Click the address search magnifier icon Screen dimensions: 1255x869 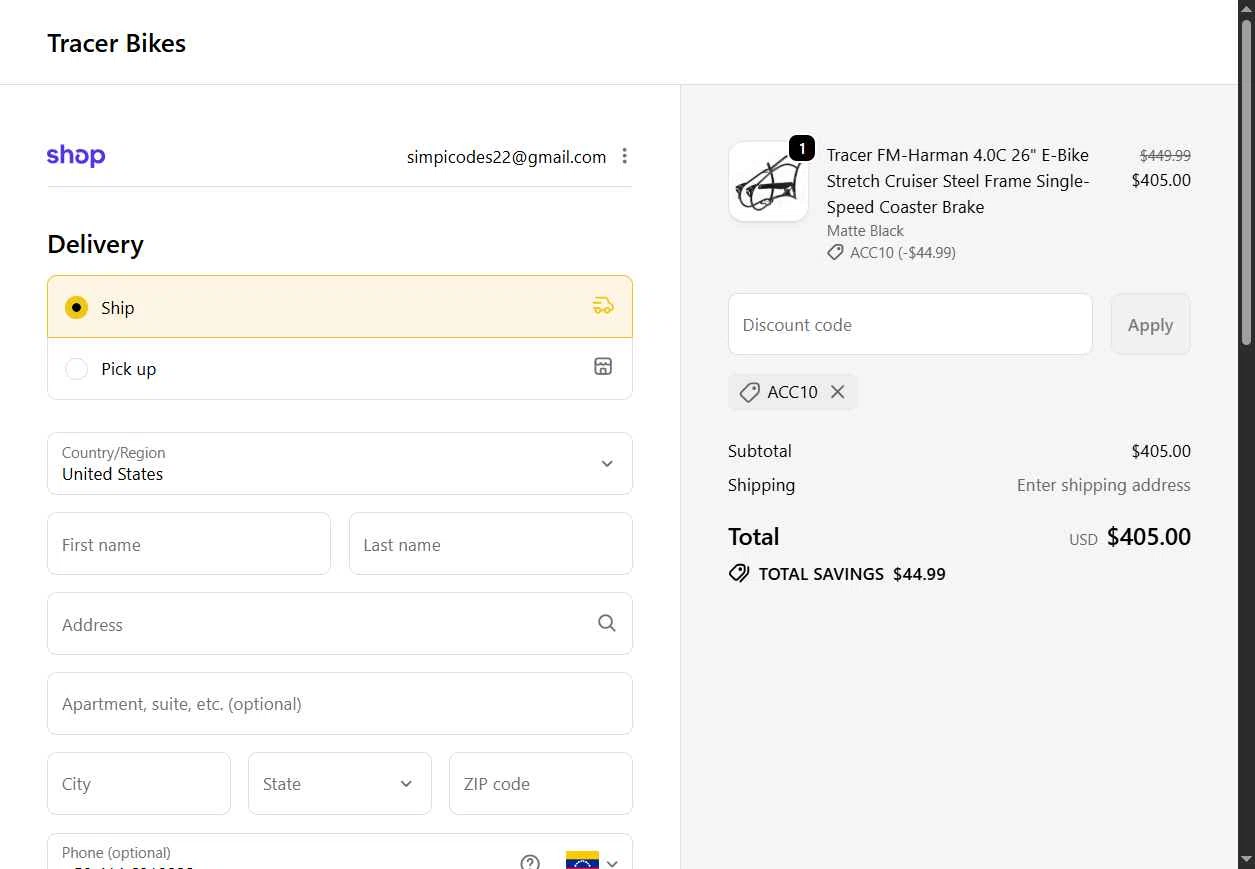click(607, 623)
